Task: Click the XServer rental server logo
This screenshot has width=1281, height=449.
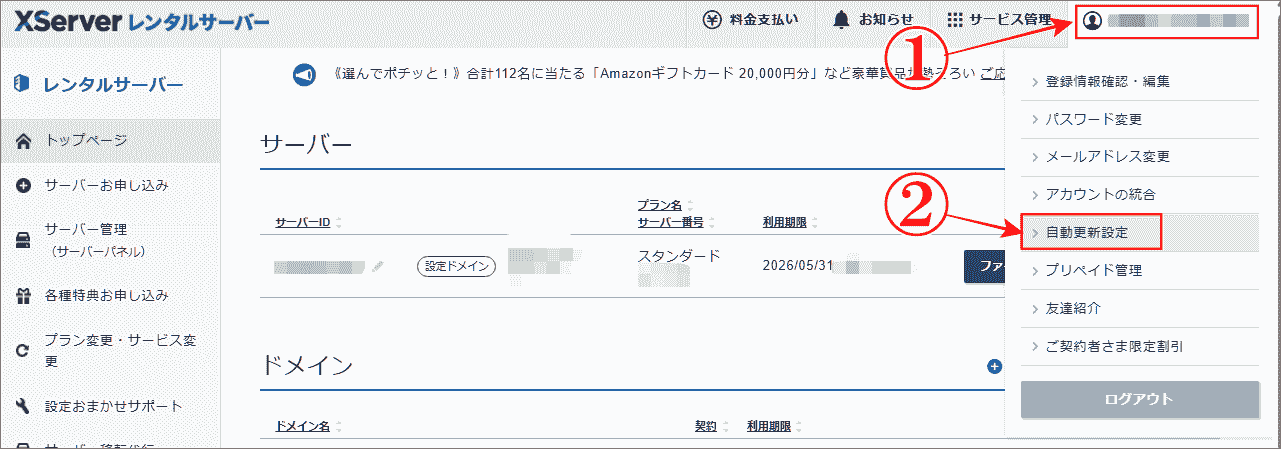Action: pos(141,21)
